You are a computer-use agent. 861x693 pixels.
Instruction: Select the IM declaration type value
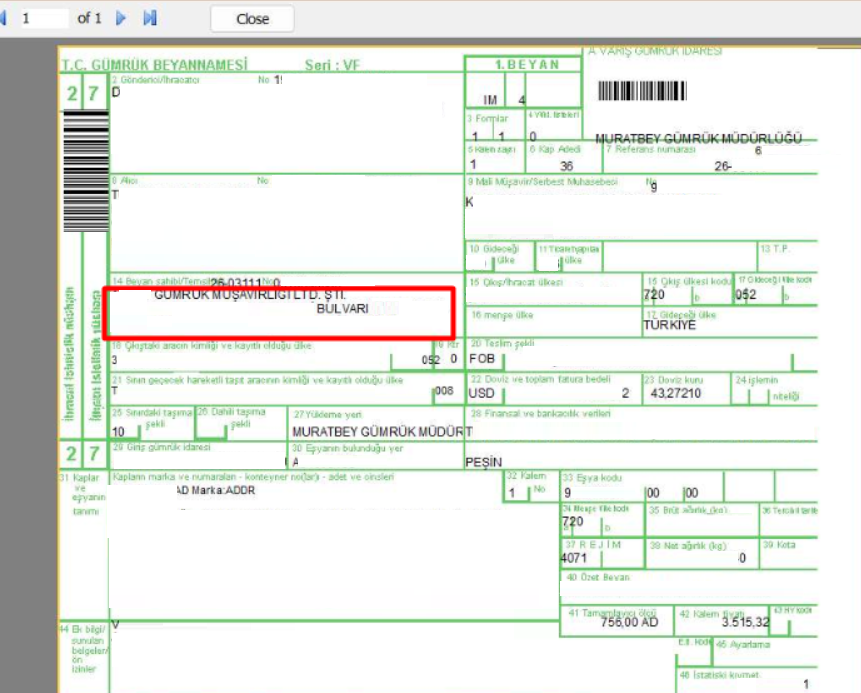(x=490, y=100)
